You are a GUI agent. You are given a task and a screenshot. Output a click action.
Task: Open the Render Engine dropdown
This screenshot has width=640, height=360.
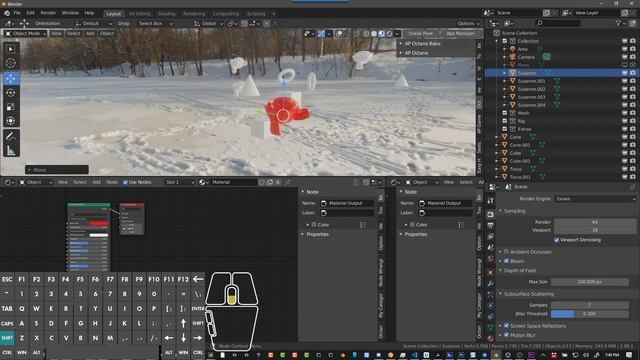point(595,199)
